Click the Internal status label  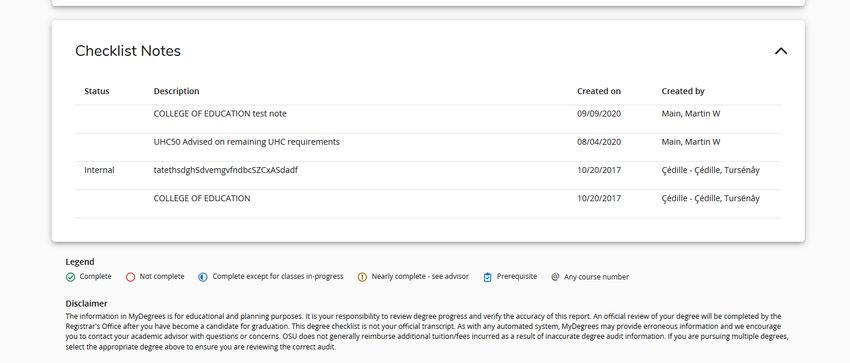point(99,170)
